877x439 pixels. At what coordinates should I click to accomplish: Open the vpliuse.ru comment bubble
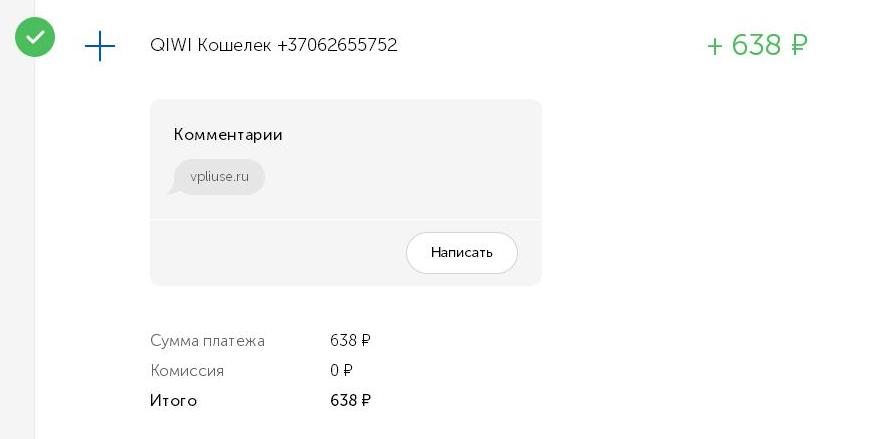pyautogui.click(x=219, y=177)
